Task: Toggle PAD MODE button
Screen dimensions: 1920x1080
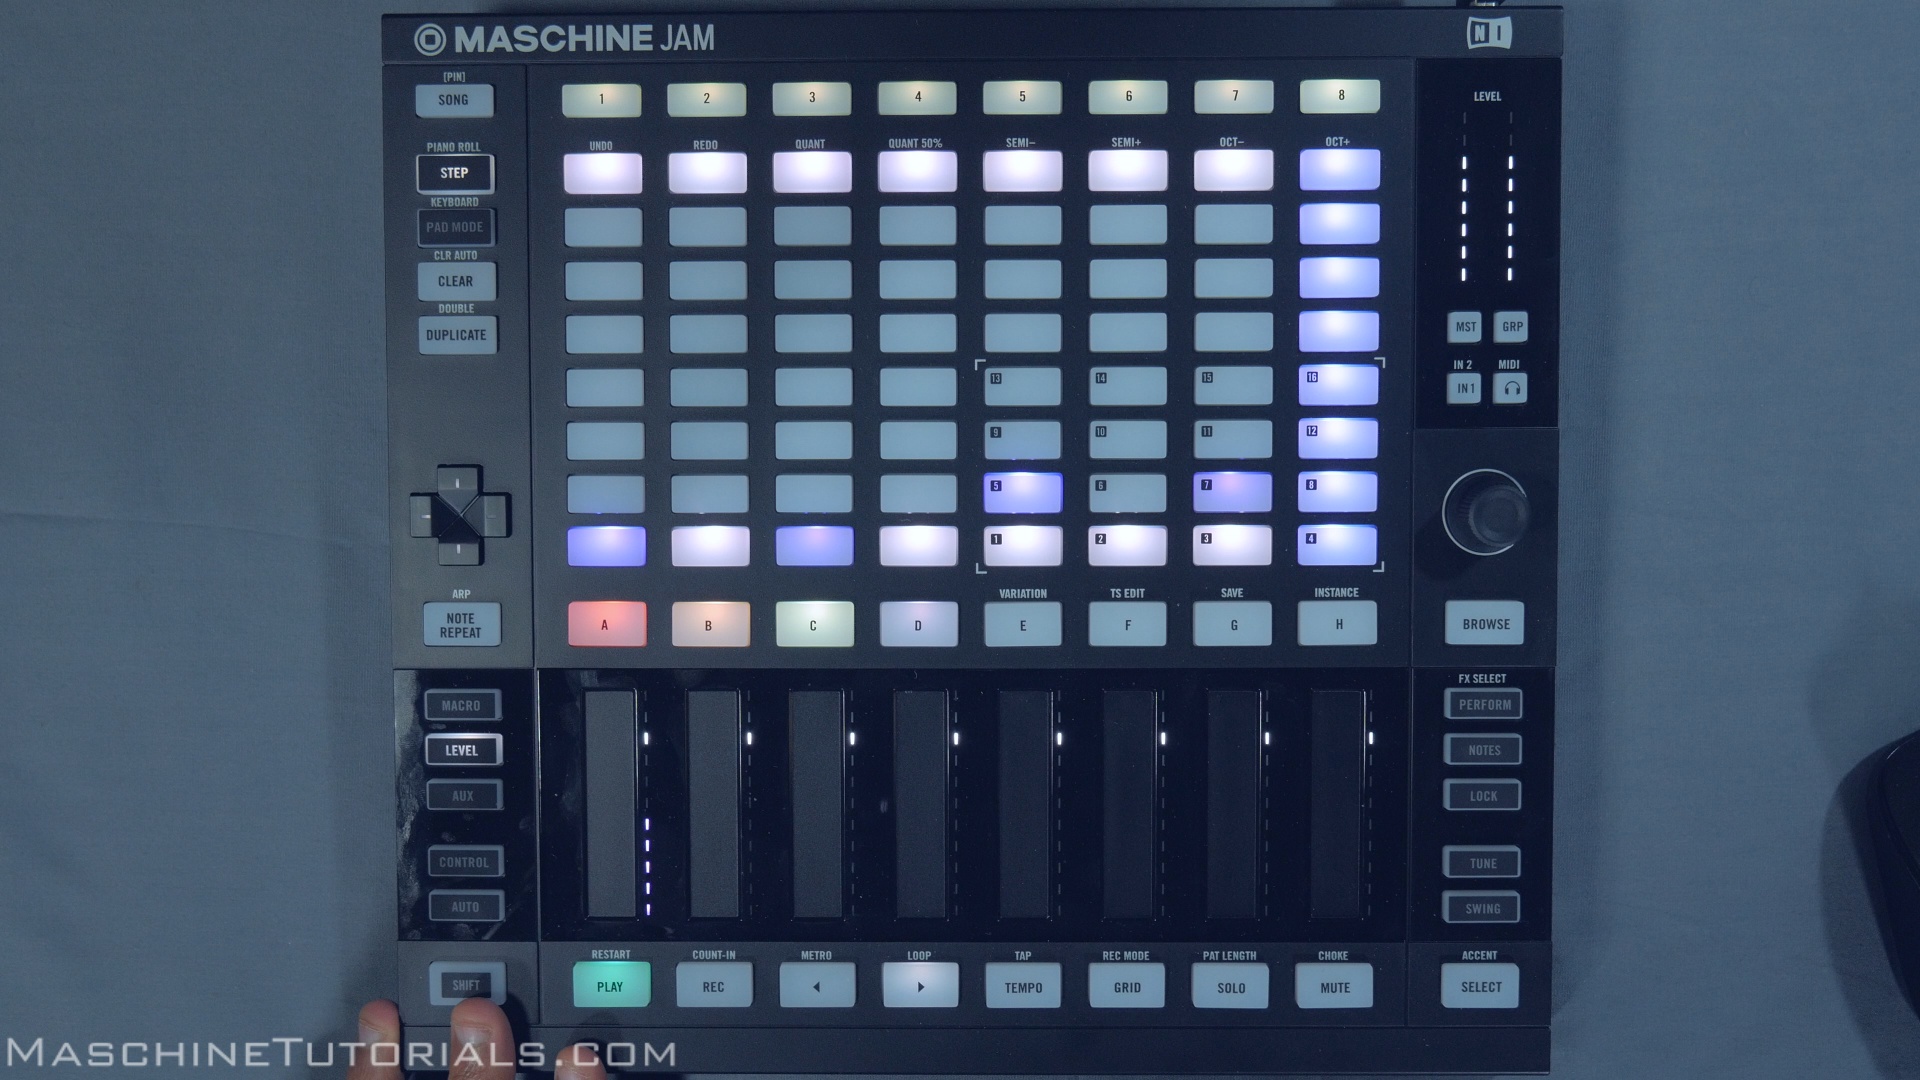Action: 455,227
